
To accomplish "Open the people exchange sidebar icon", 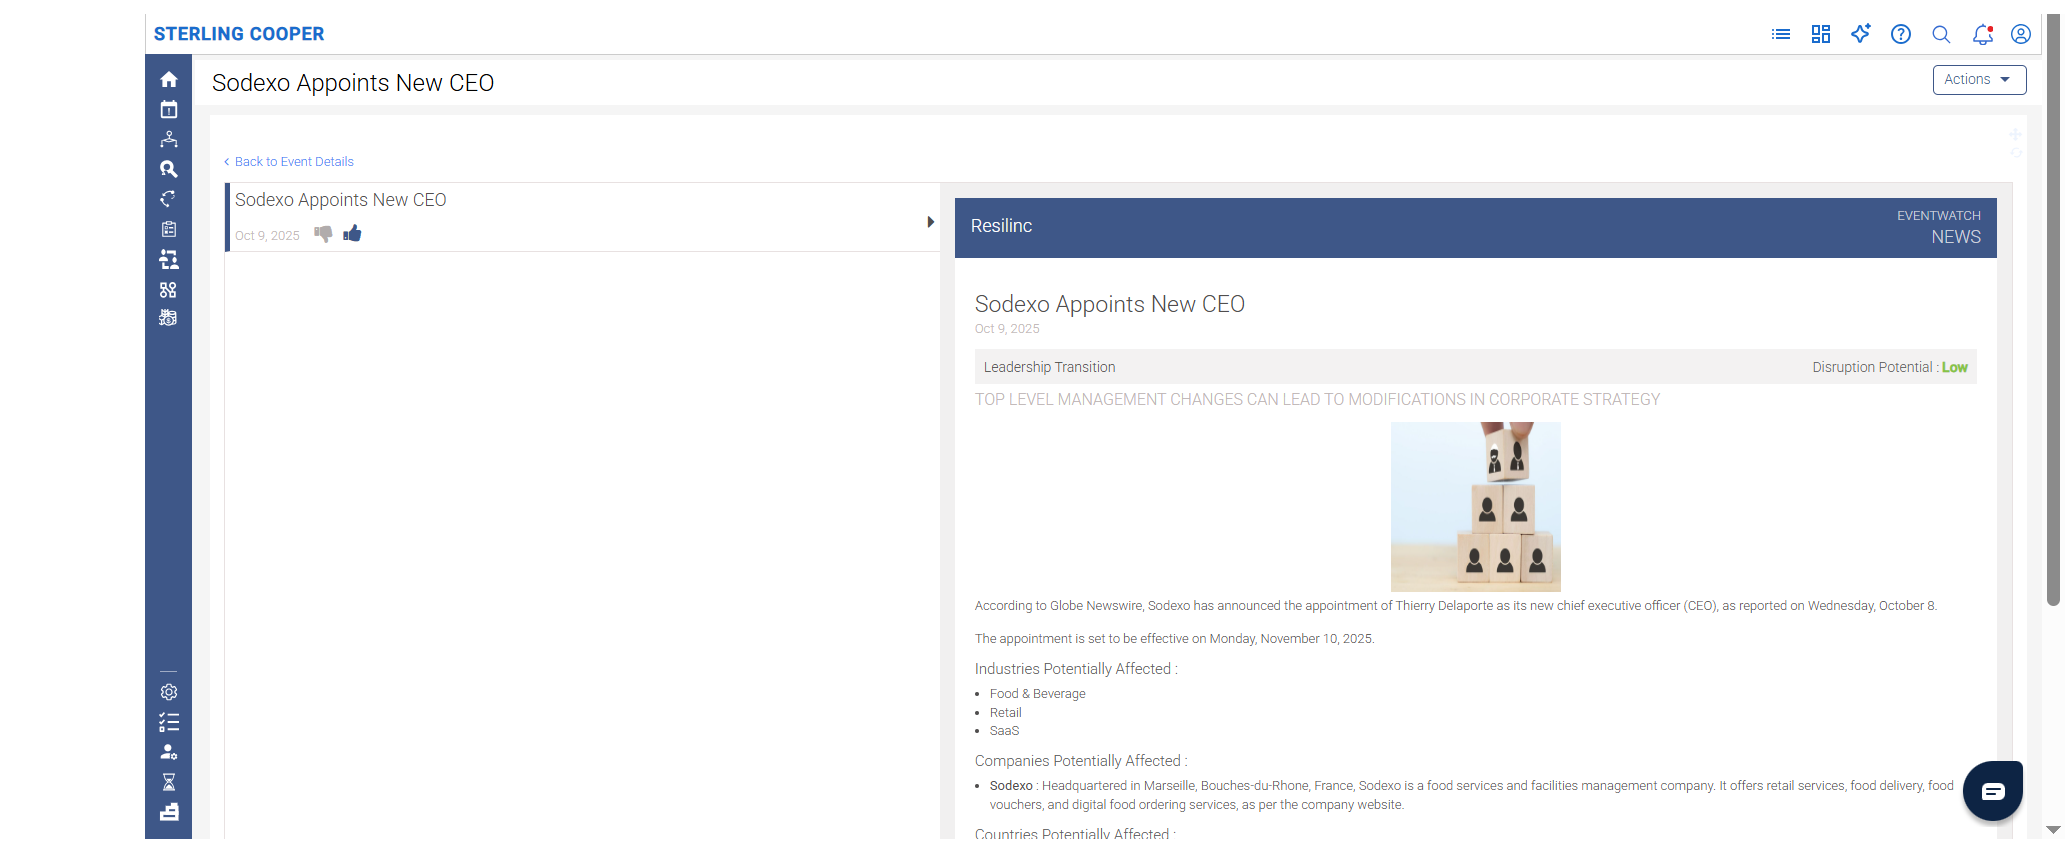I will (169, 260).
